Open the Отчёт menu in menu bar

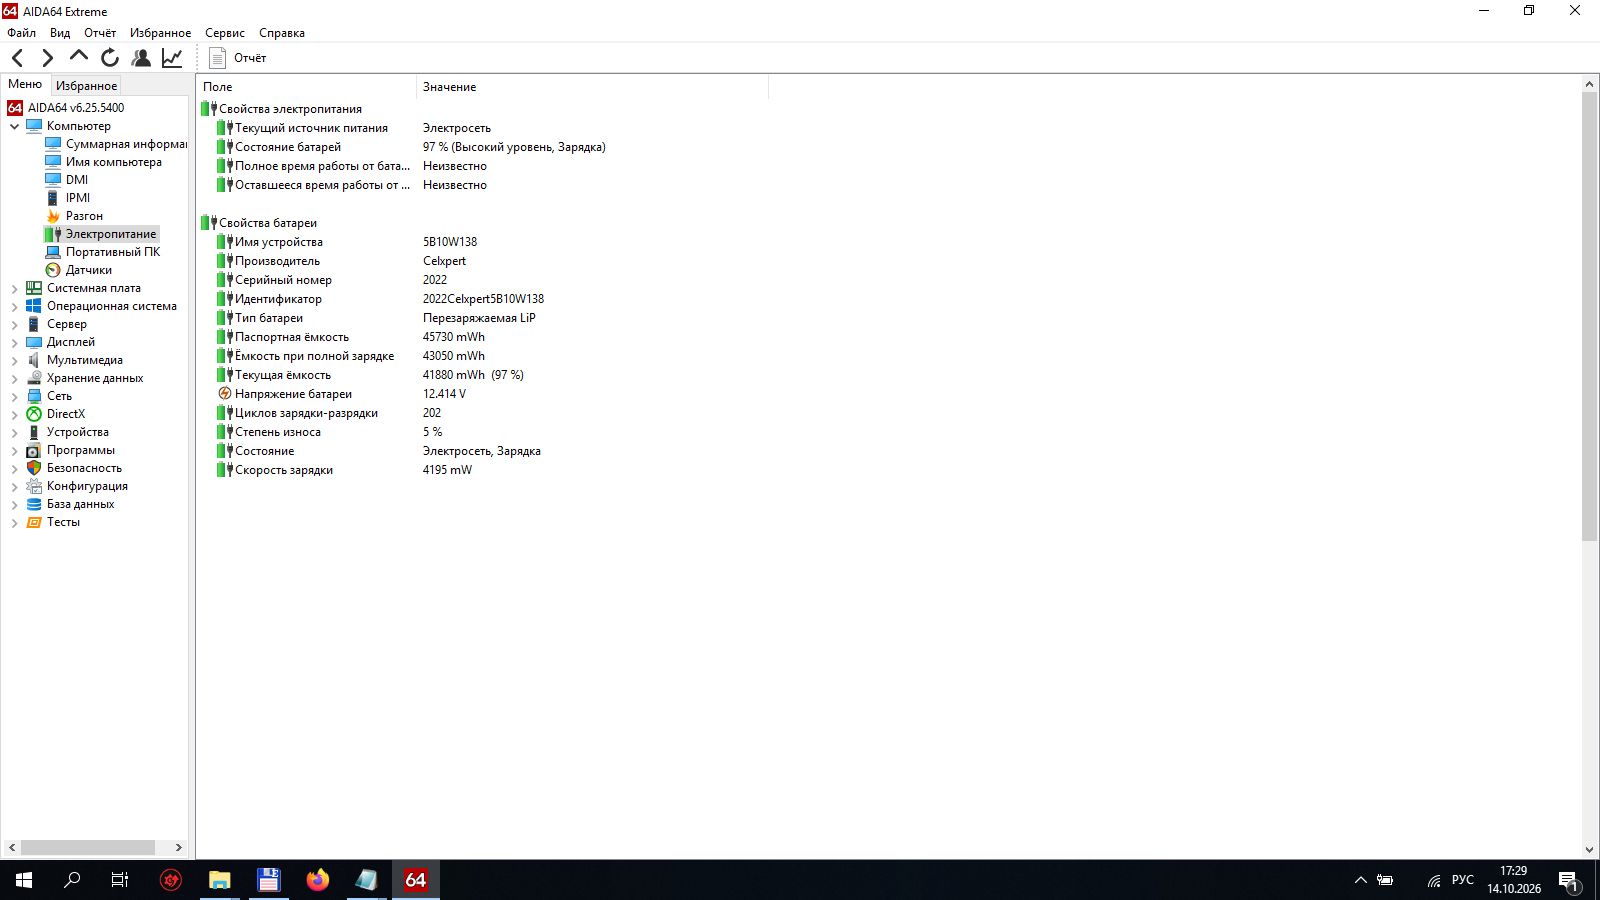pos(100,33)
